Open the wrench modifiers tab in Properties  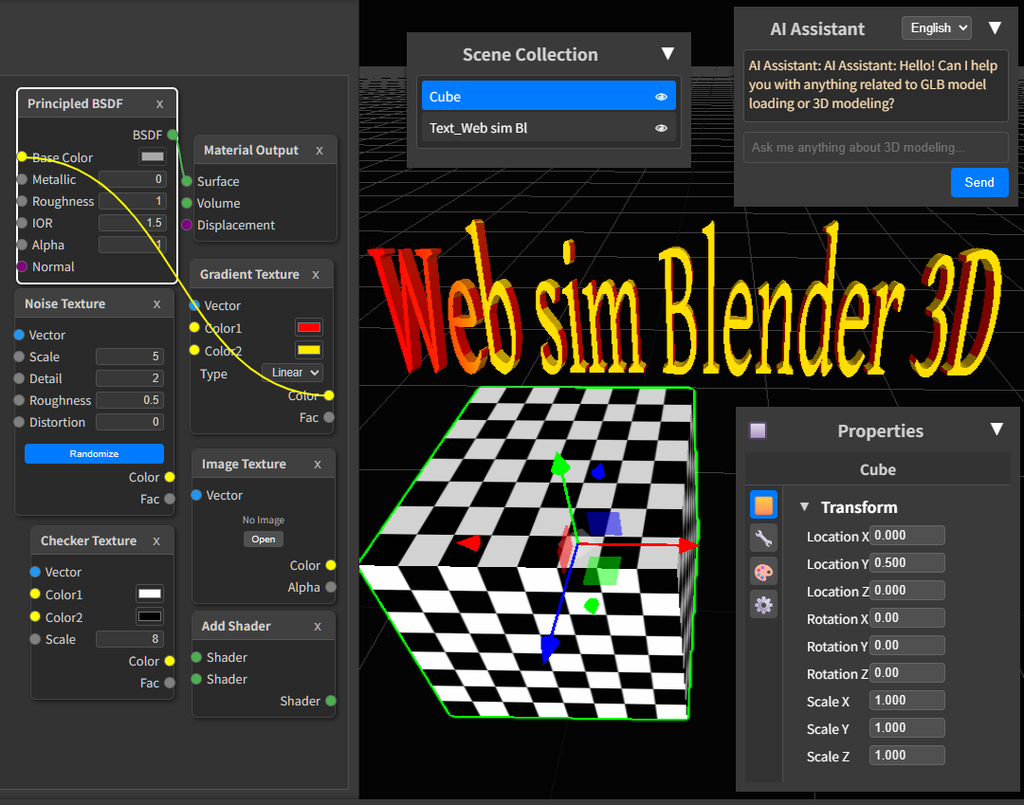(763, 538)
